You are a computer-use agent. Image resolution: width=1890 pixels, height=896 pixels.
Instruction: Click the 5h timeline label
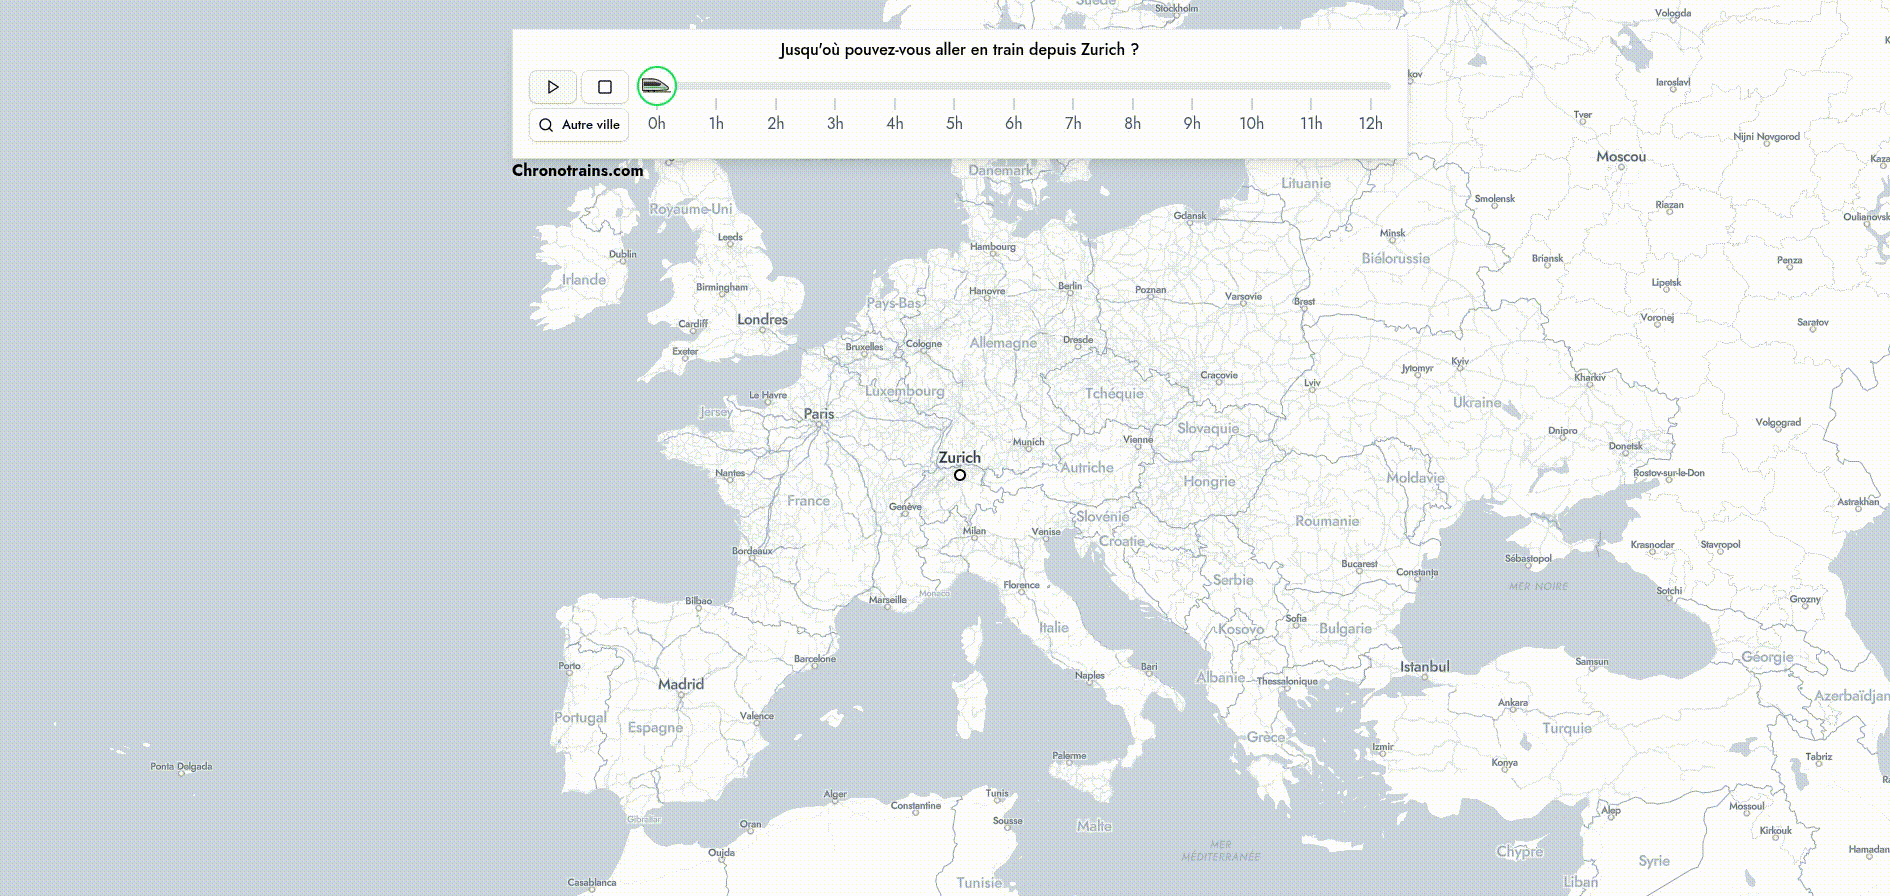pyautogui.click(x=954, y=123)
